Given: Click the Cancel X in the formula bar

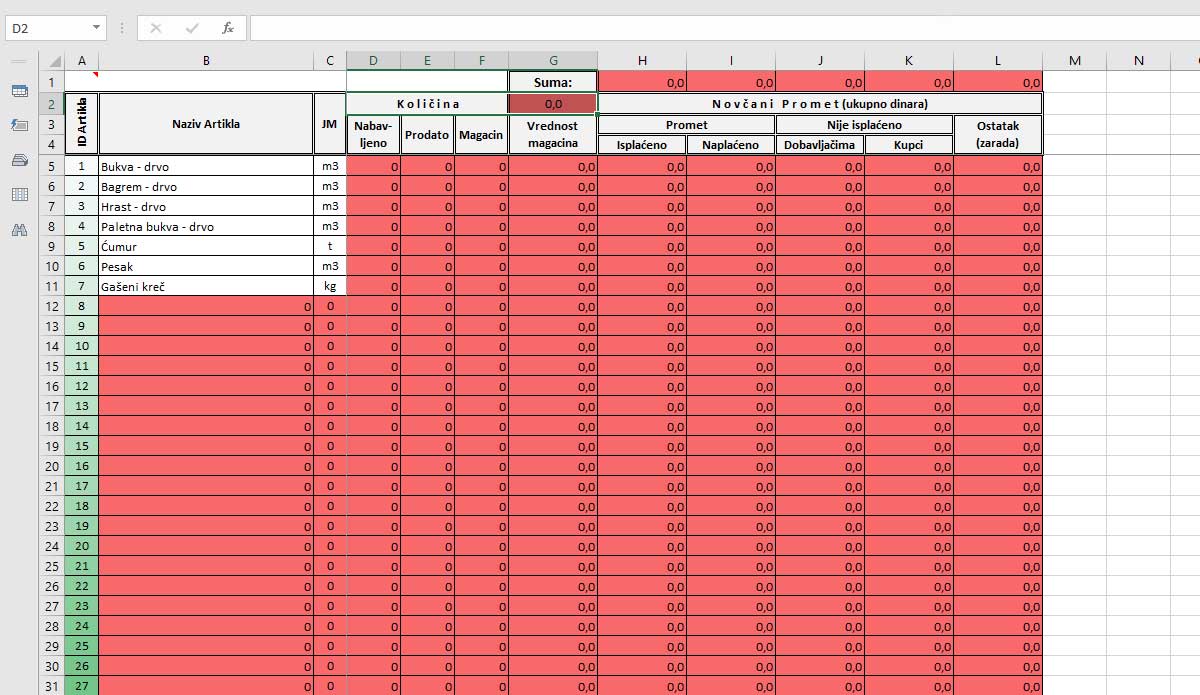Looking at the screenshot, I should [x=156, y=28].
